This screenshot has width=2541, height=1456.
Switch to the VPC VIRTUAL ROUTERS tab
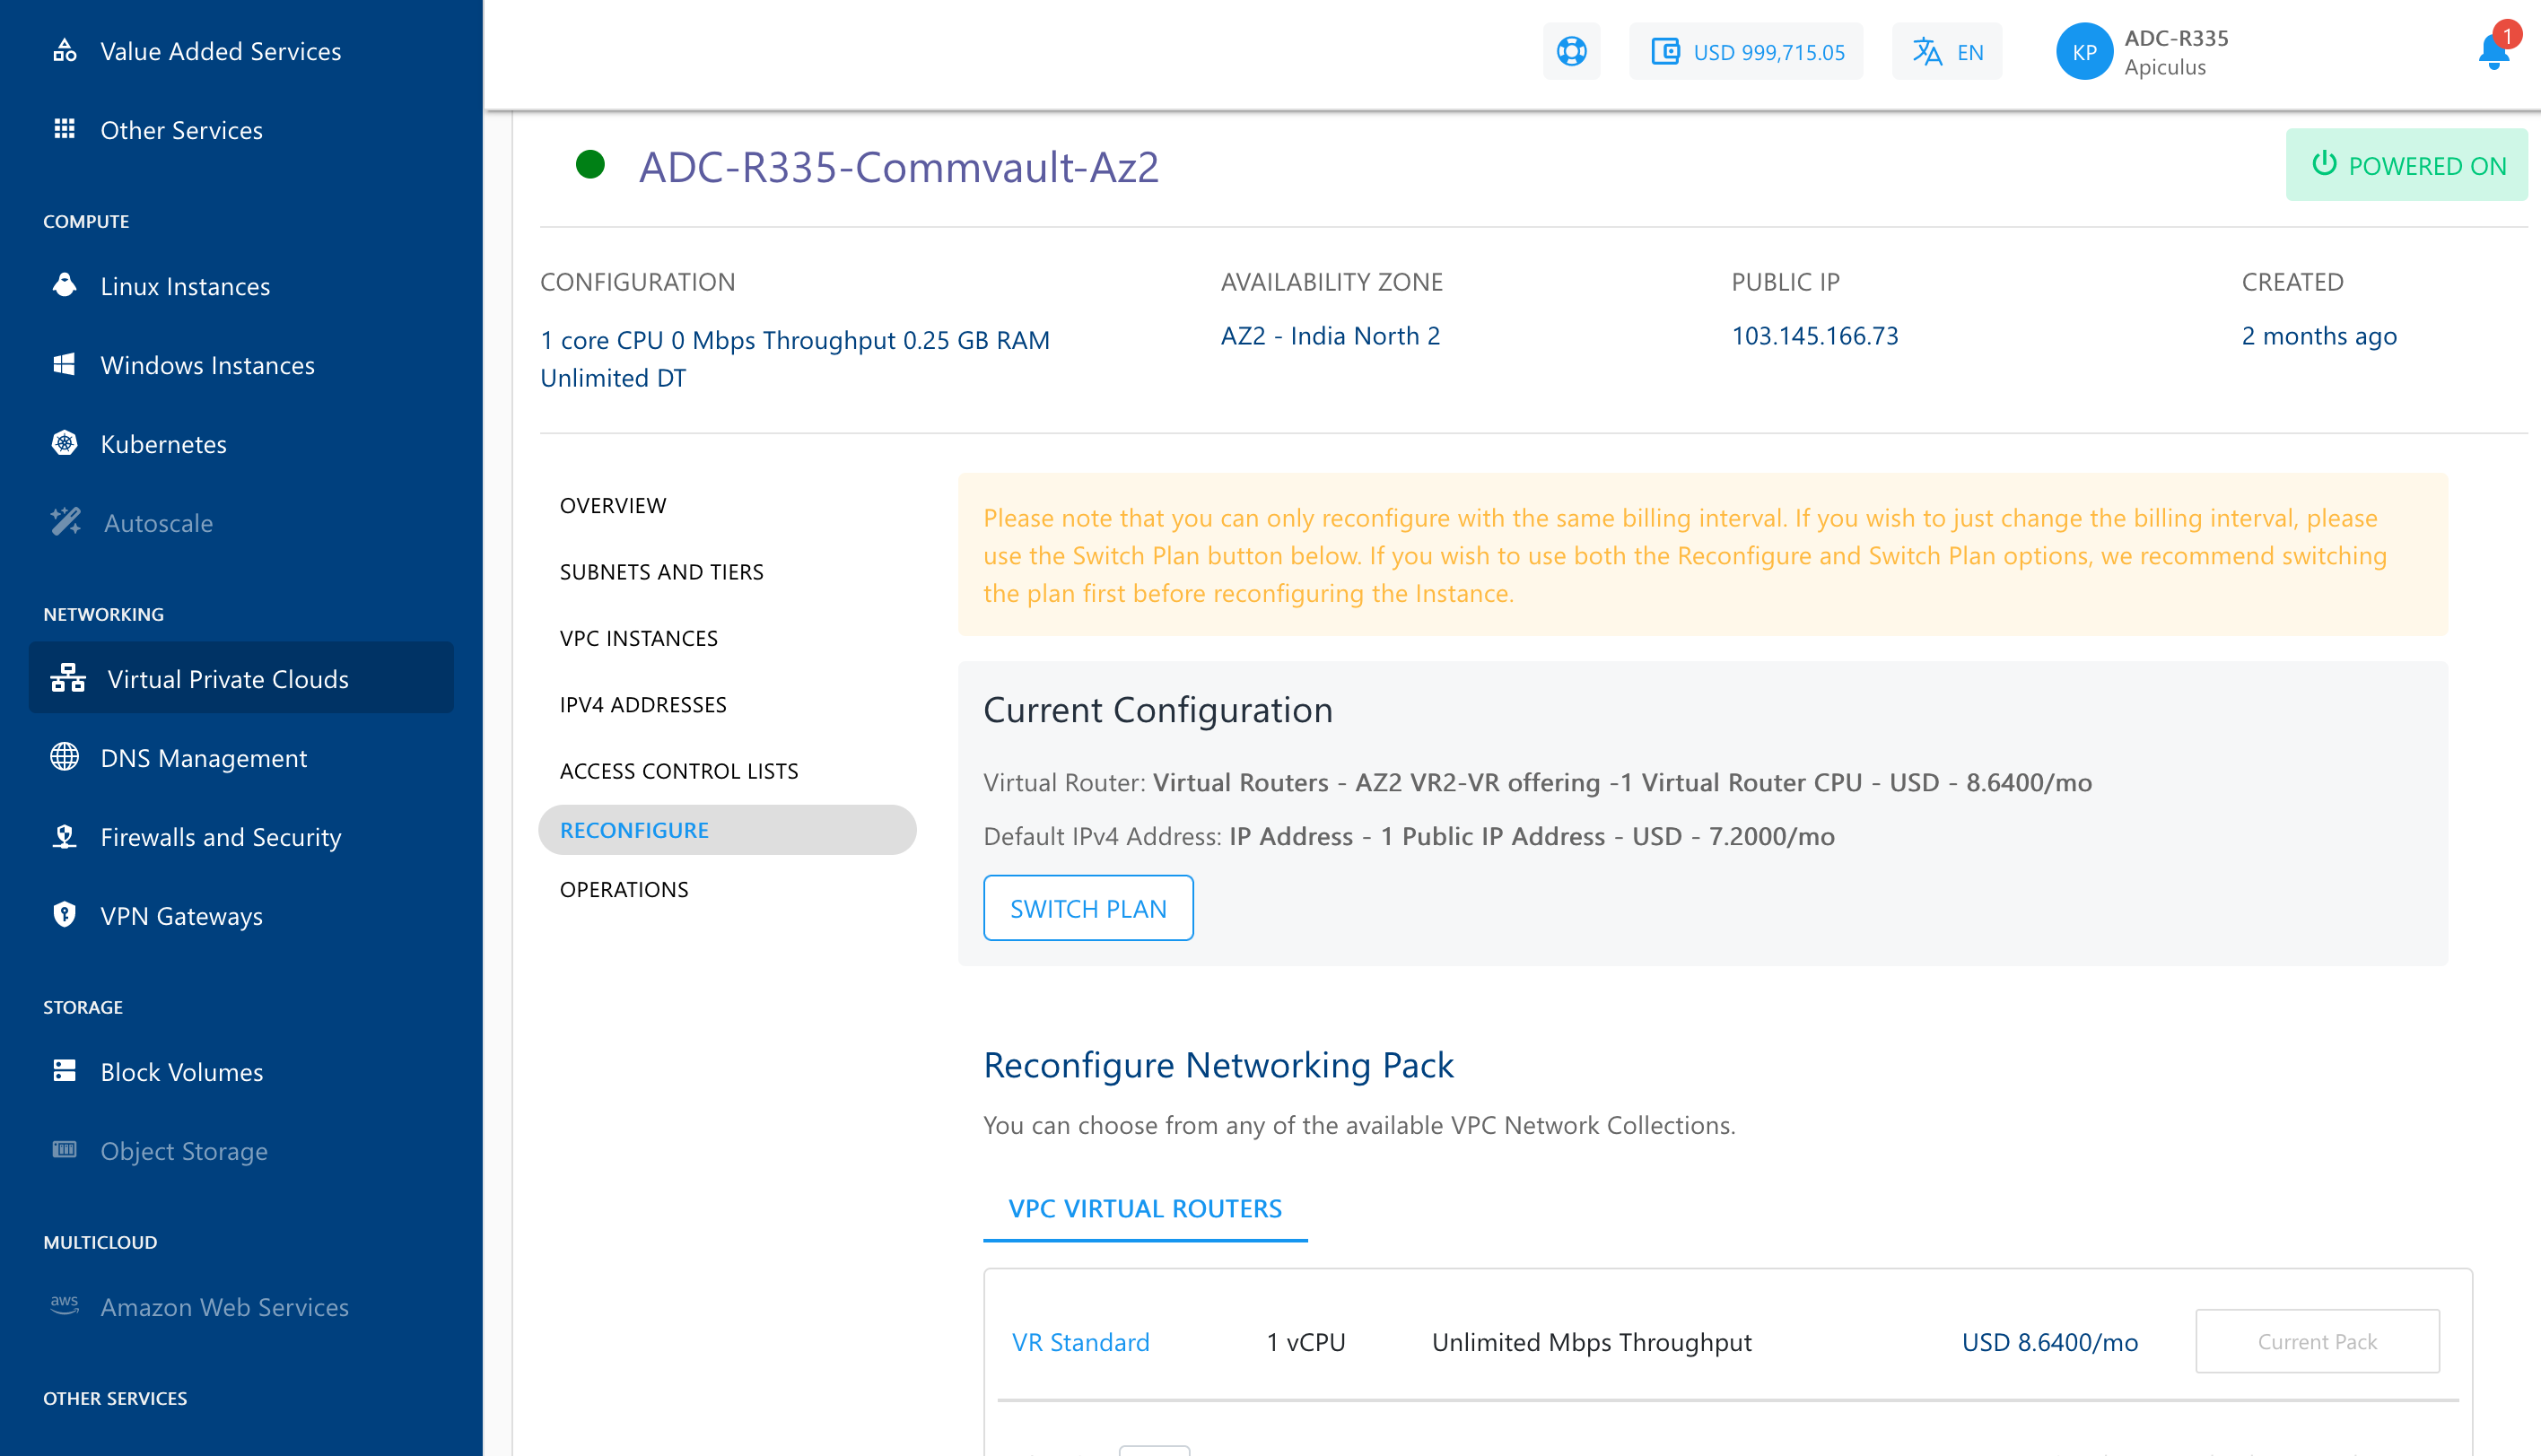1145,1208
